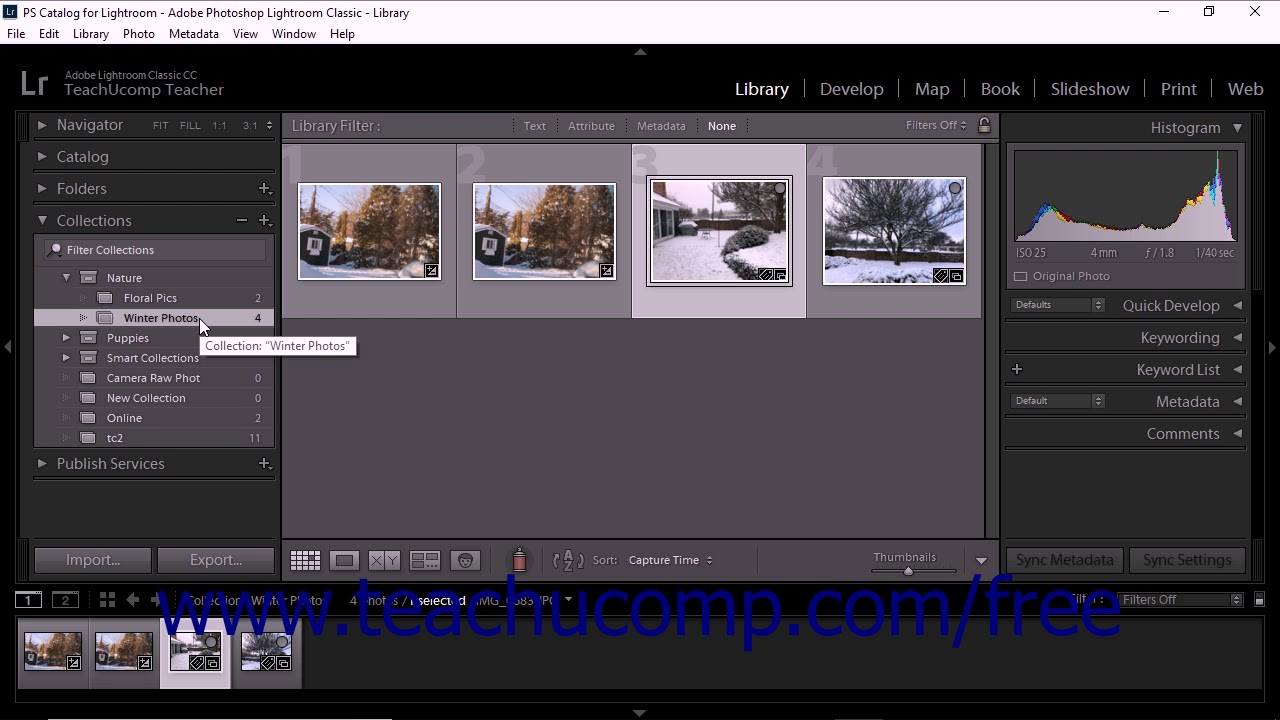The width and height of the screenshot is (1280, 720).
Task: Select the fourth snowy tree thumbnail
Action: (x=894, y=231)
